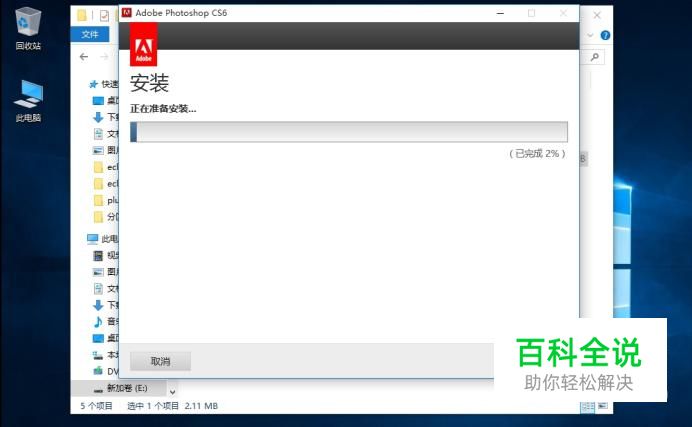Click the Adobe logo in the installer
The image size is (692, 427).
click(143, 46)
